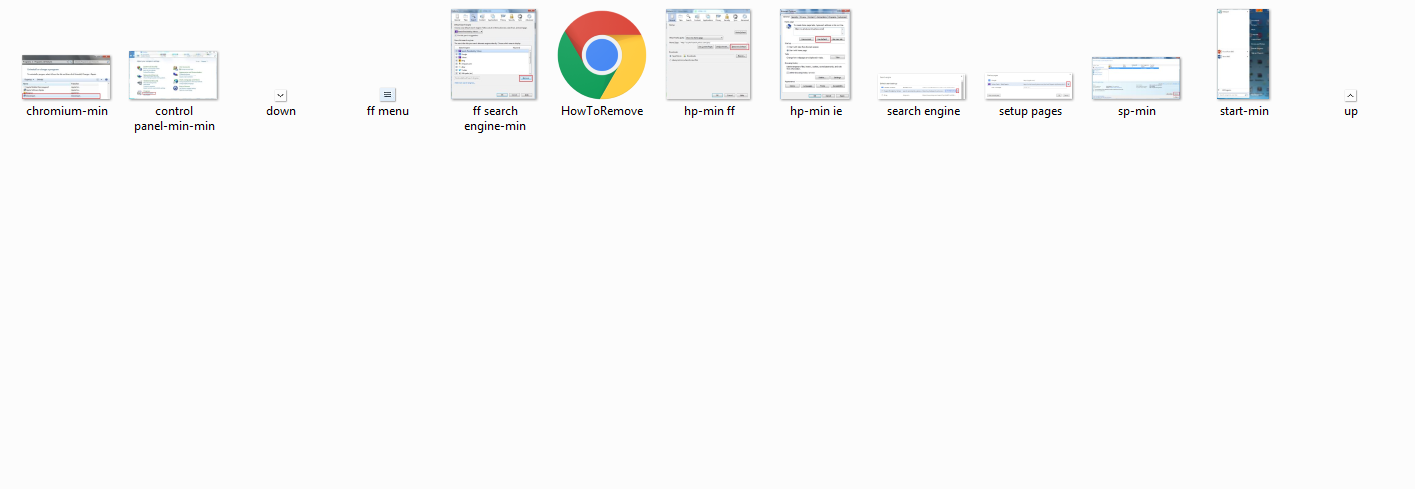Click the 'sp-min' file name label
Image resolution: width=1415 pixels, height=489 pixels.
click(1137, 111)
